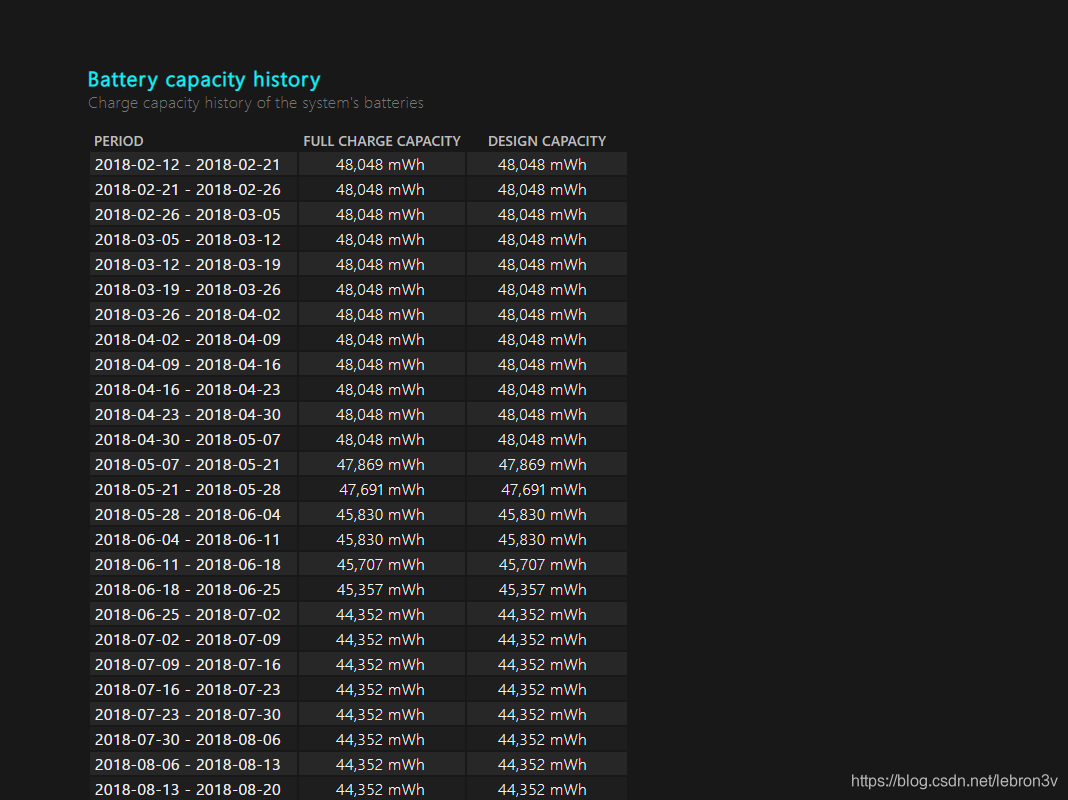
Task: Select the period 2018-05-28 - 2018-06-04 cell
Action: coord(188,515)
